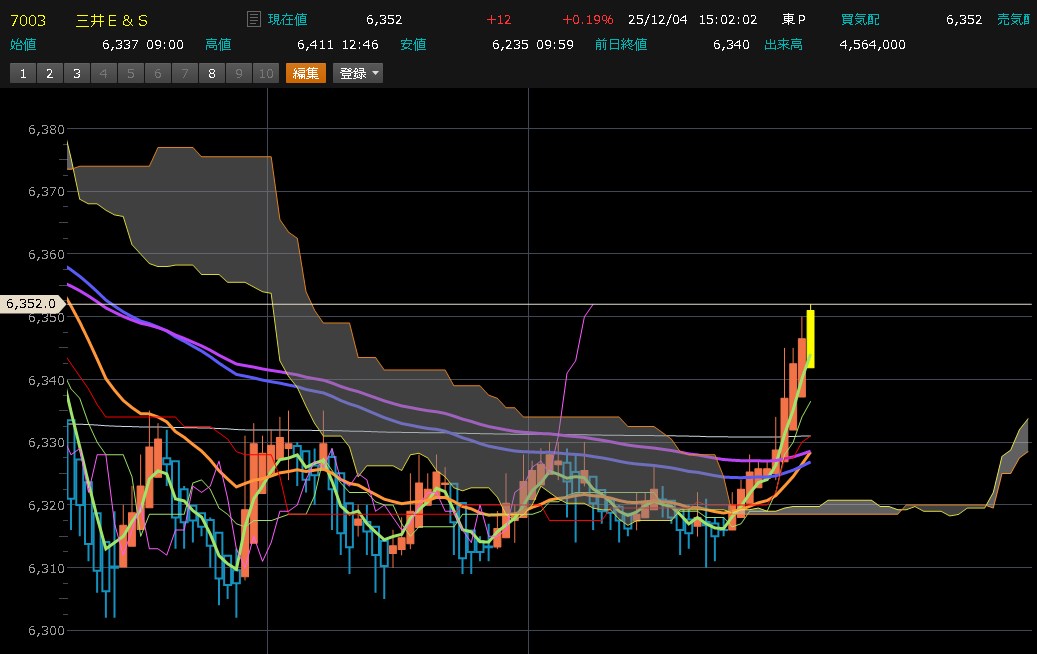This screenshot has width=1037, height=654.
Task: Click preset tab 10
Action: tap(265, 73)
